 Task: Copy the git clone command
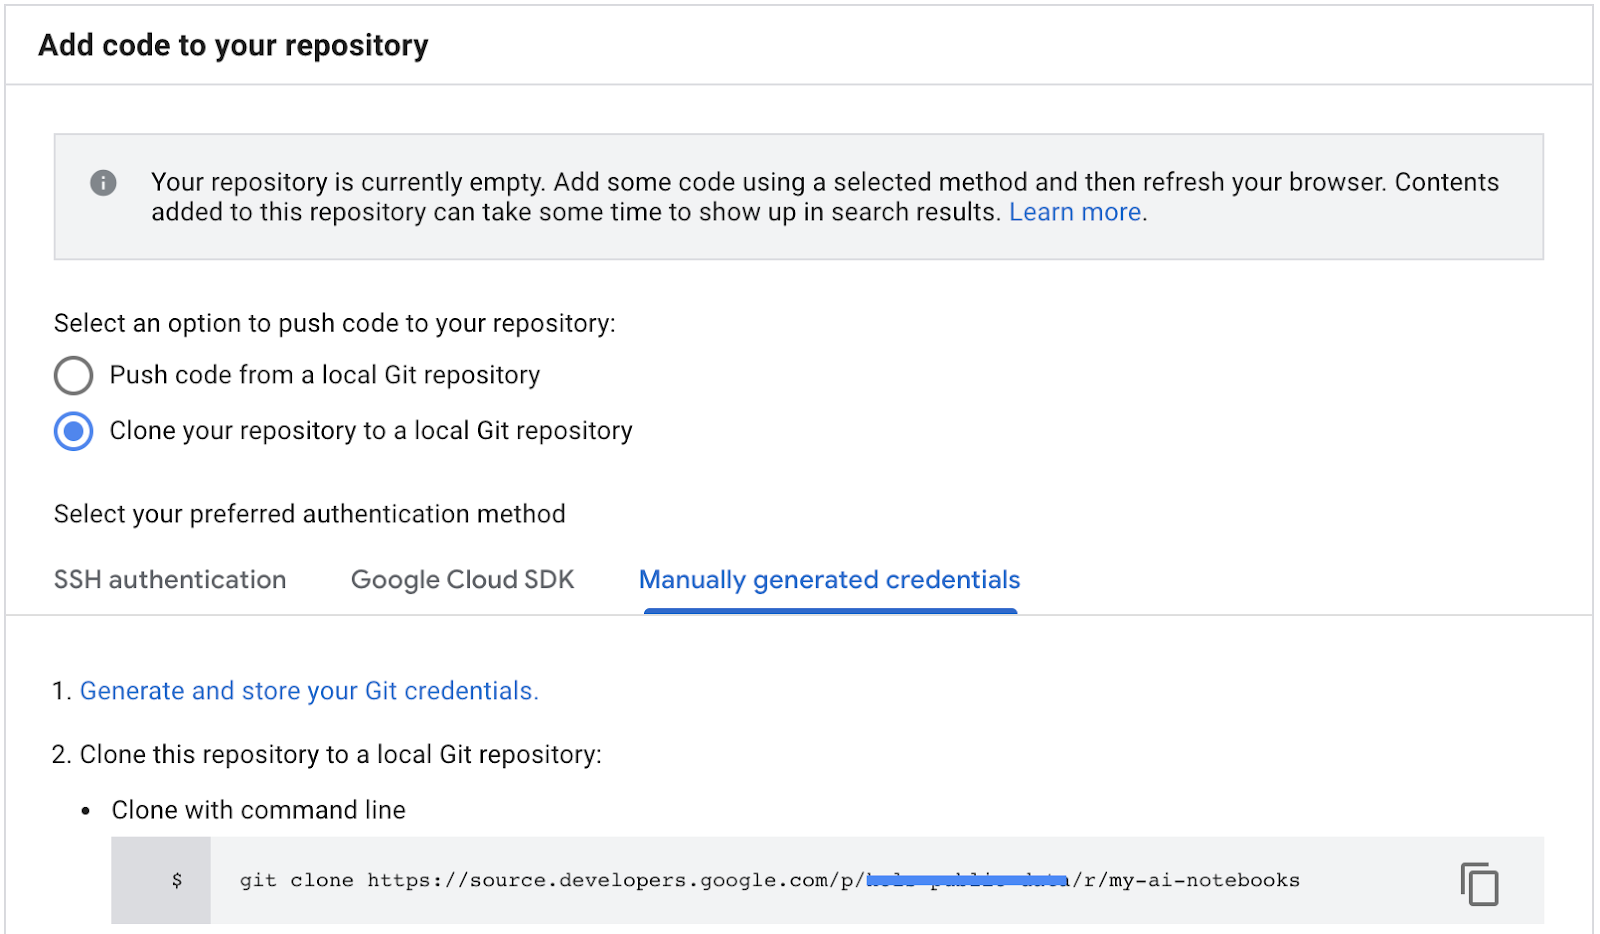pos(1479,883)
